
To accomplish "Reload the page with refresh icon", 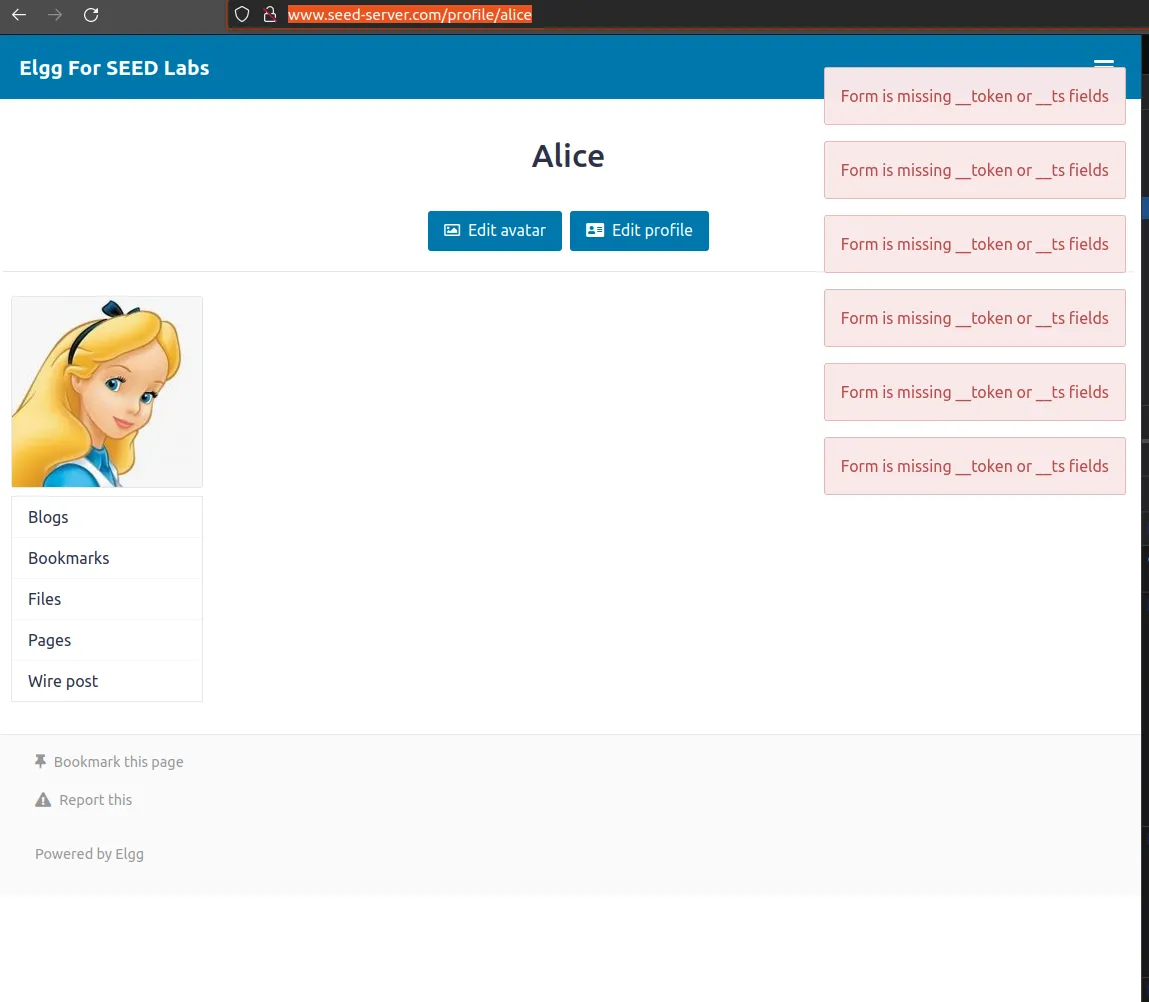I will [91, 15].
